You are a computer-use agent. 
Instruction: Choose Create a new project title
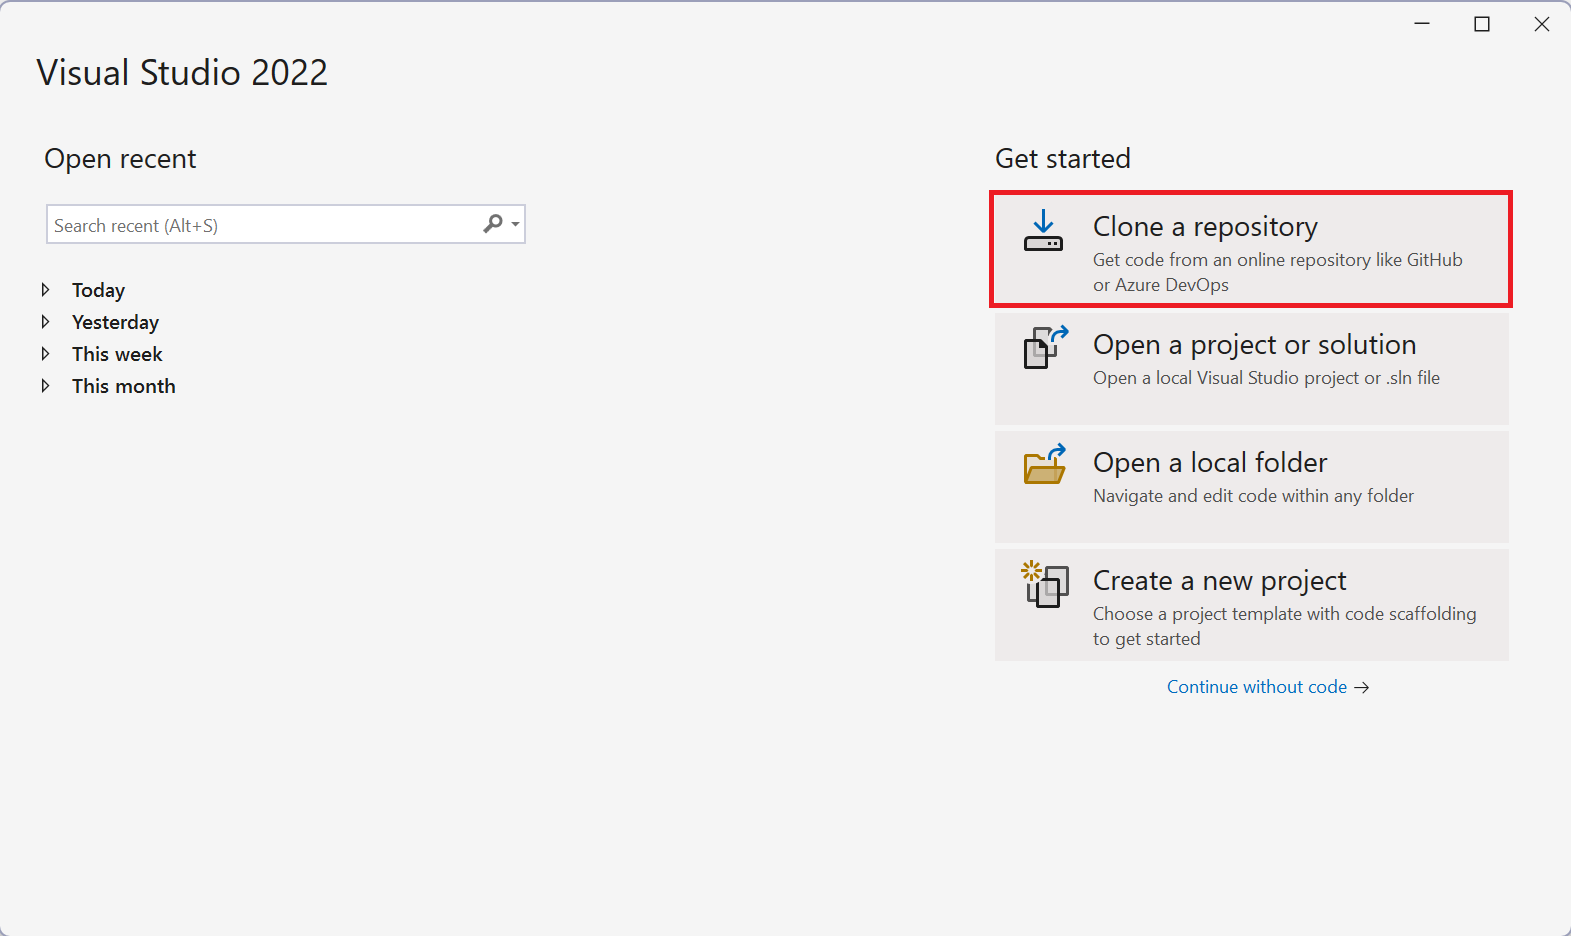point(1219,581)
